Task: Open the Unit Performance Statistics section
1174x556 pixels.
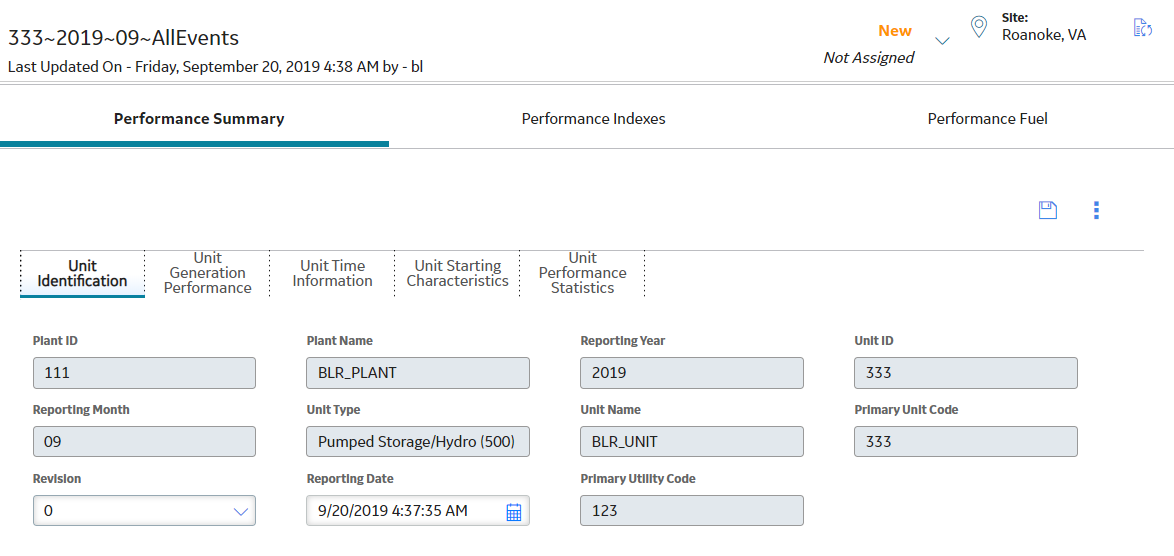Action: click(x=583, y=273)
